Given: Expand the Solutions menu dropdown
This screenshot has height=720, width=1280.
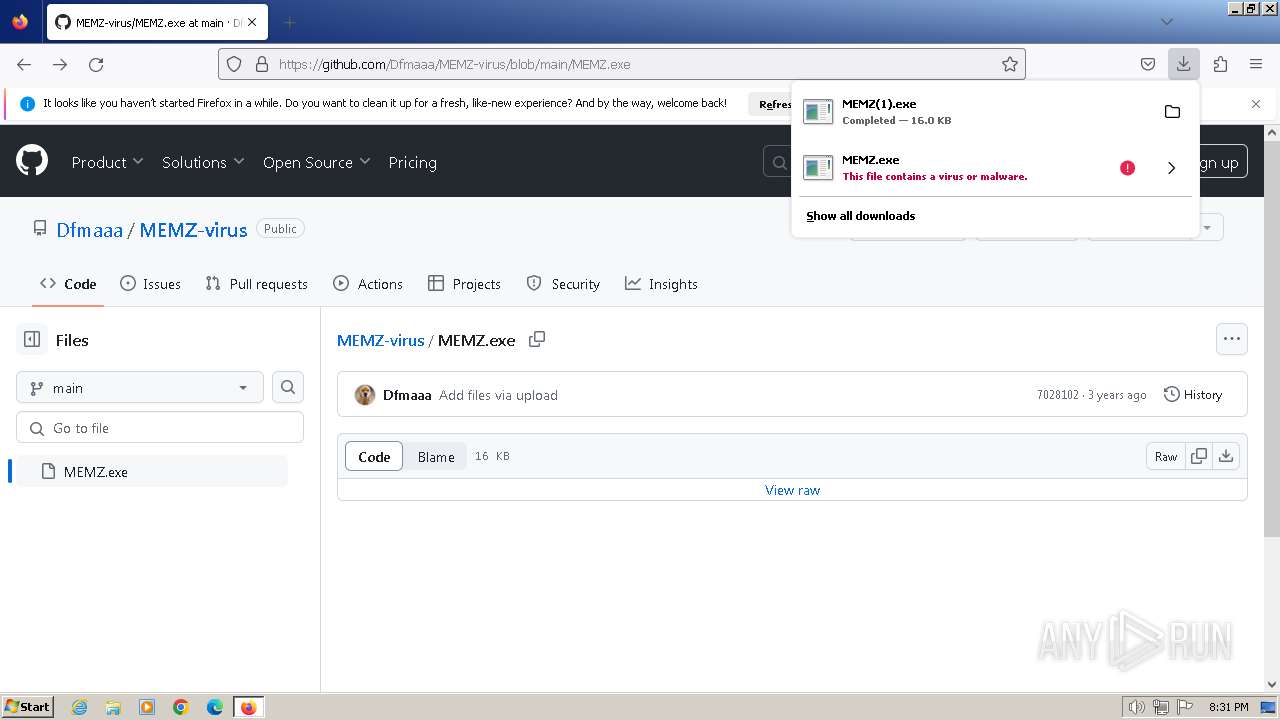Looking at the screenshot, I should click(x=204, y=162).
